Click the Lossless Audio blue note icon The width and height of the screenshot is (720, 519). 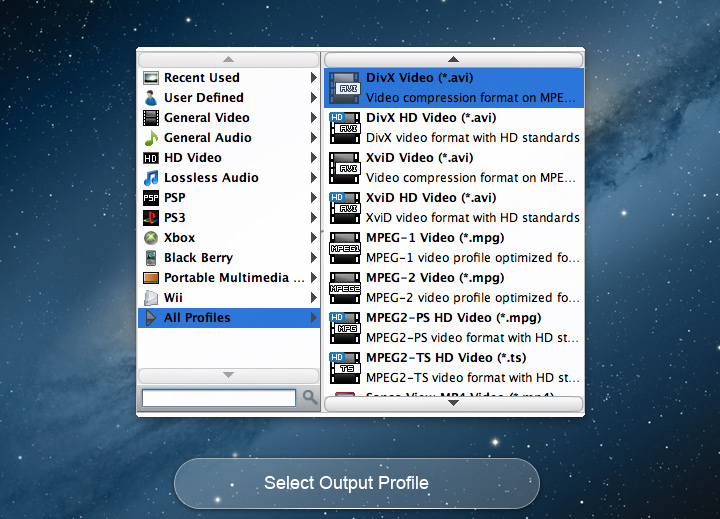click(151, 178)
